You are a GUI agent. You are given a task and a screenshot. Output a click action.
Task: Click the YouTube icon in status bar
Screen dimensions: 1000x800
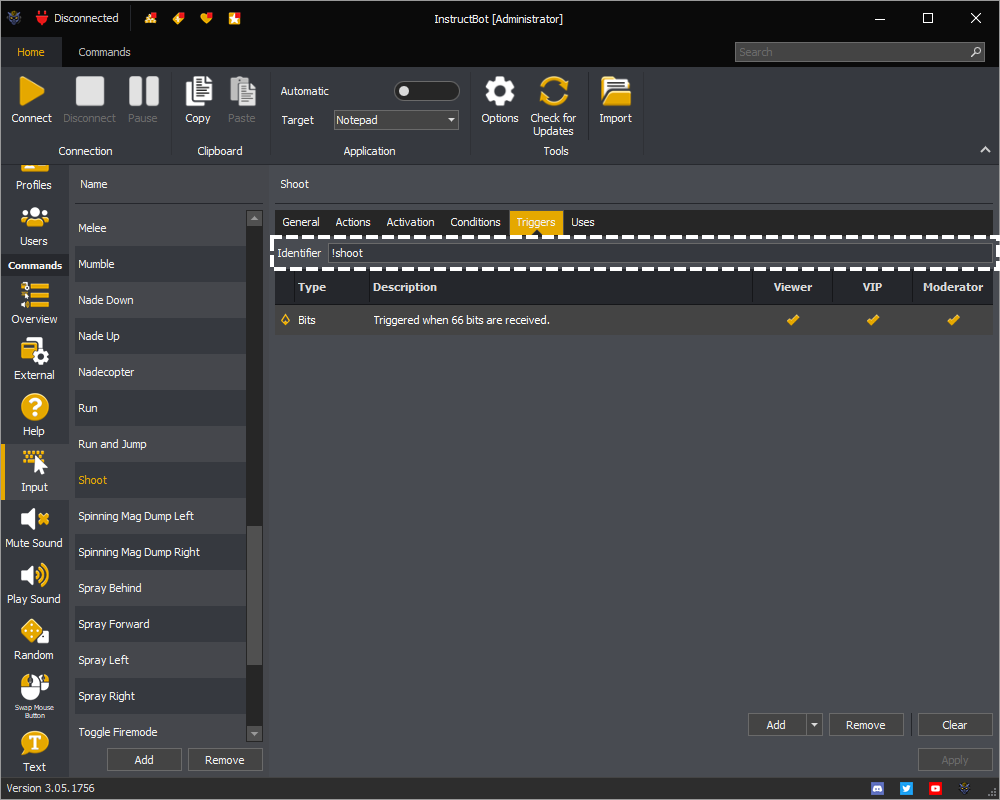tap(935, 789)
